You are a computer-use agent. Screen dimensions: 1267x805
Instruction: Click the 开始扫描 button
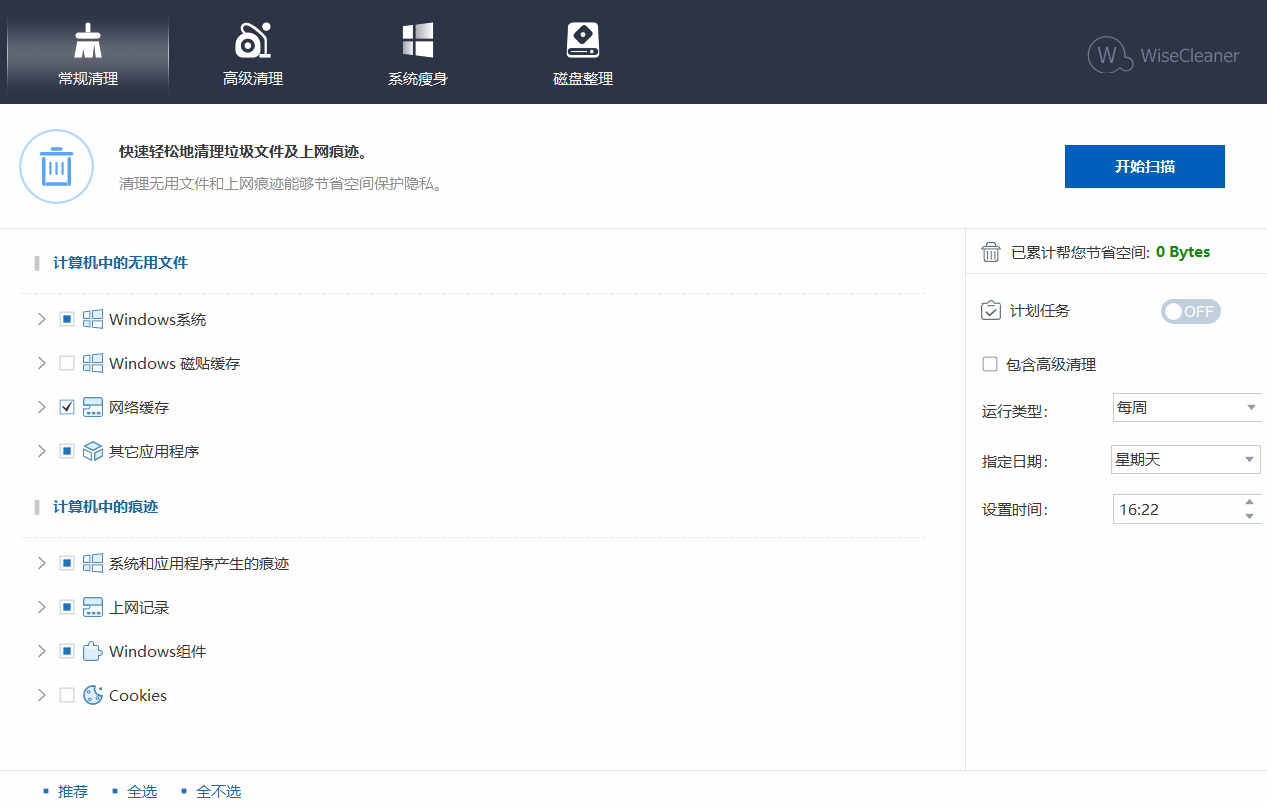click(x=1144, y=166)
